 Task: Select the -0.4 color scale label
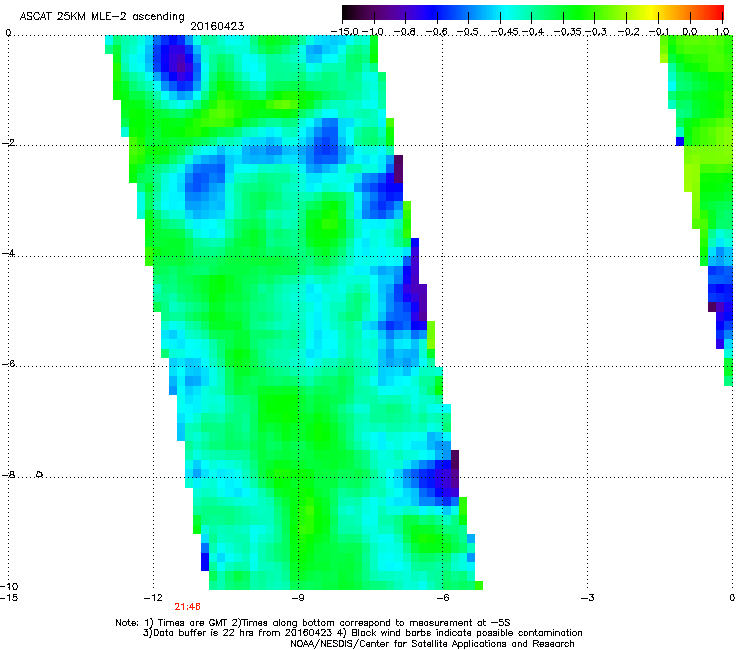click(532, 32)
